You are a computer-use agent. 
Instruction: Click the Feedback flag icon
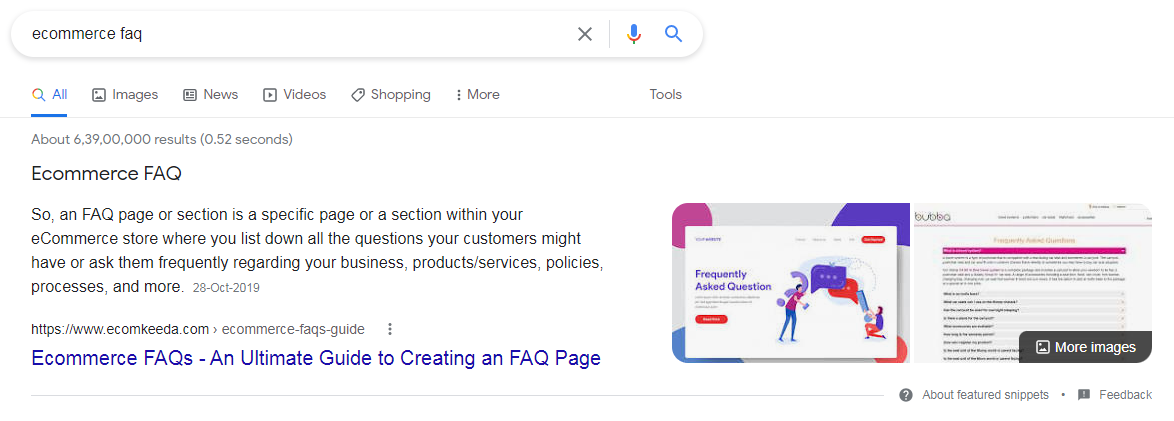(1084, 395)
